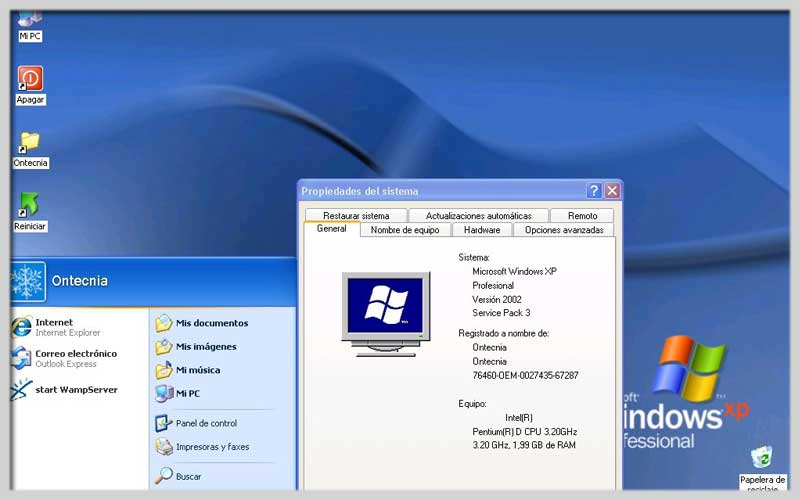800x500 pixels.
Task: Open Impresoras y faxes
Action: click(203, 447)
